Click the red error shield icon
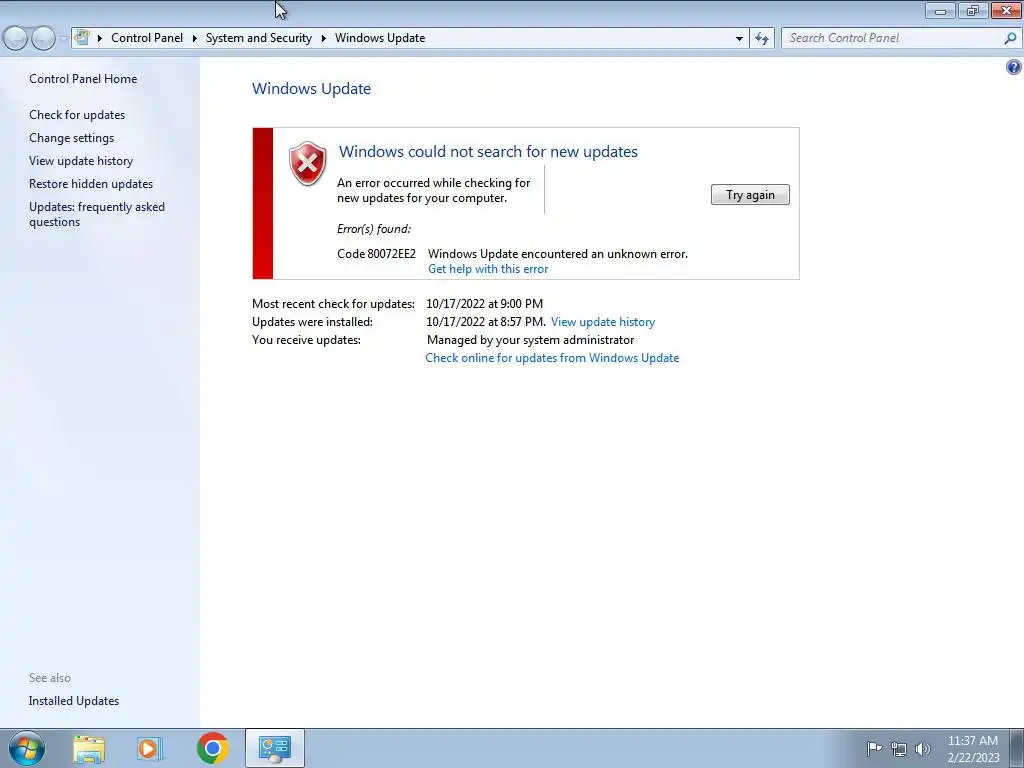 [308, 163]
